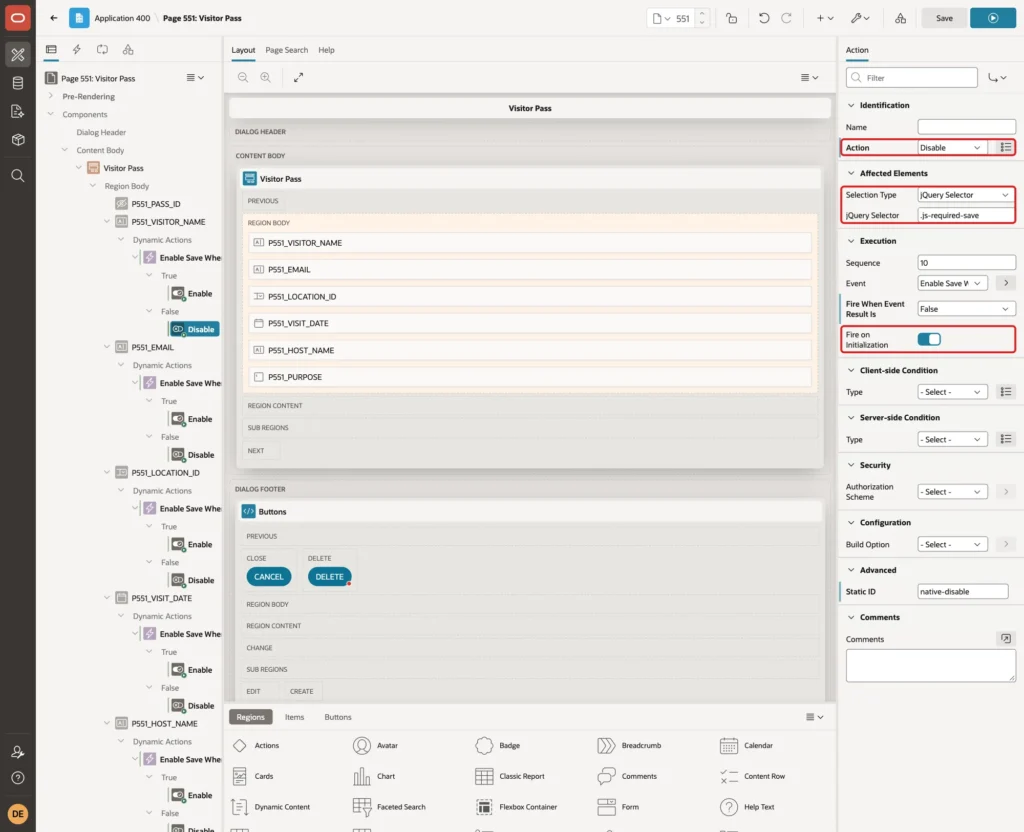Image resolution: width=1024 pixels, height=832 pixels.
Task: Click Application 400 breadcrumb
Action: point(122,18)
